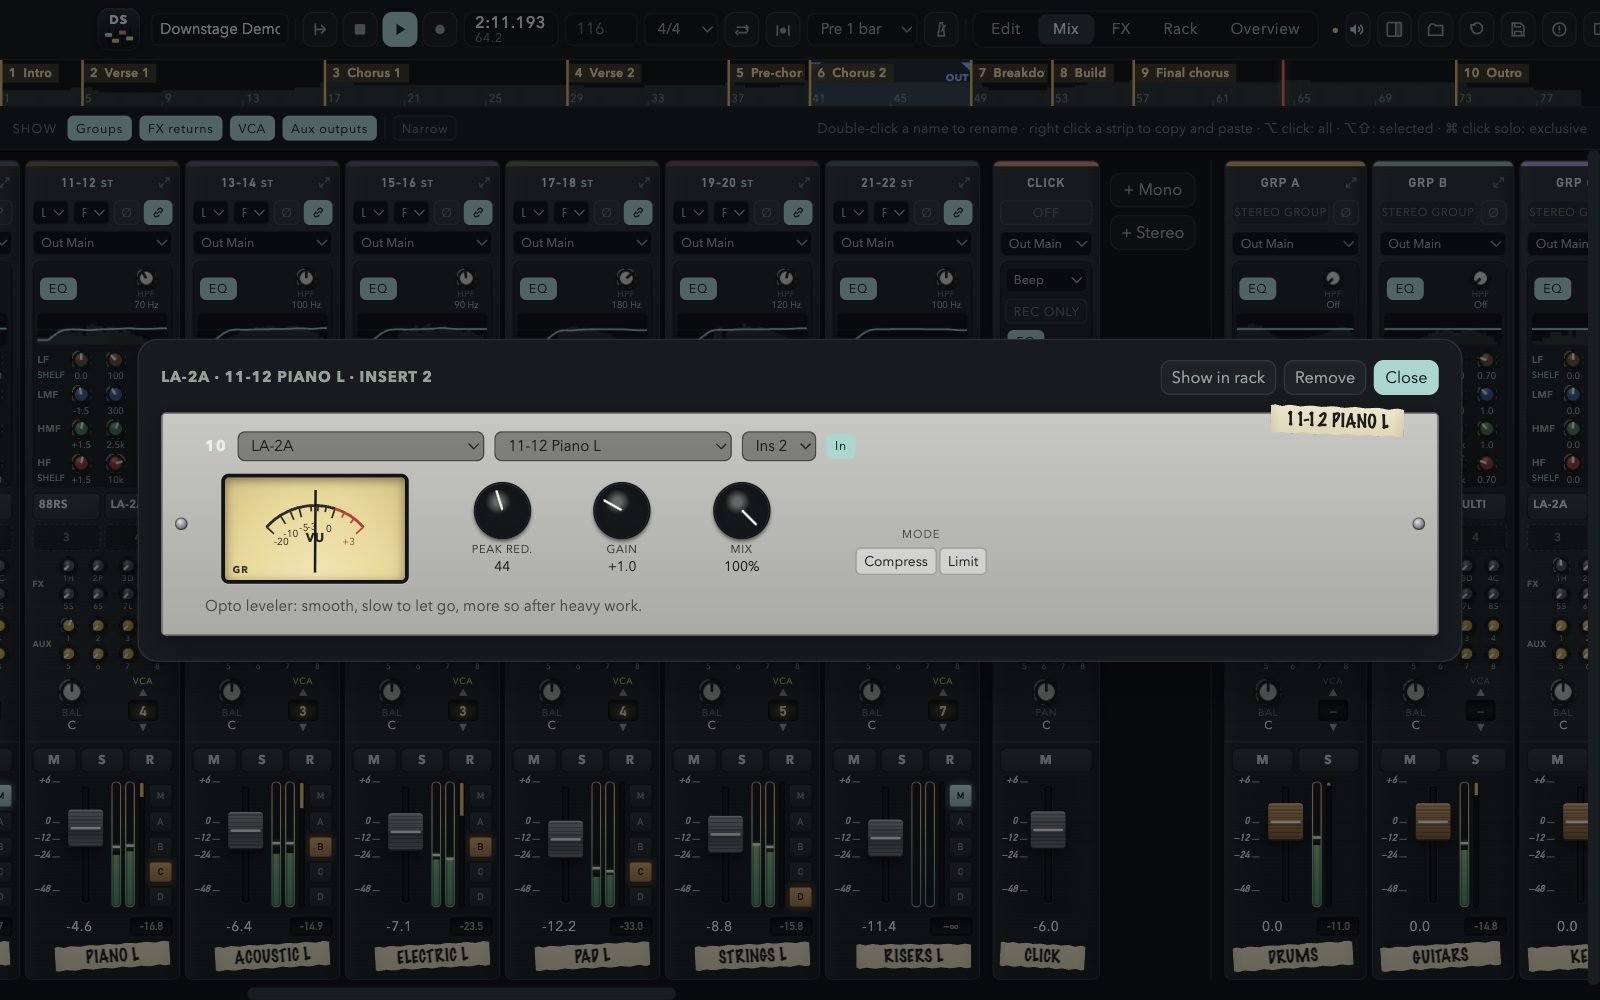Open the Pre 1 bar pre-roll dropdown
Image resolution: width=1600 pixels, height=1000 pixels.
click(864, 29)
